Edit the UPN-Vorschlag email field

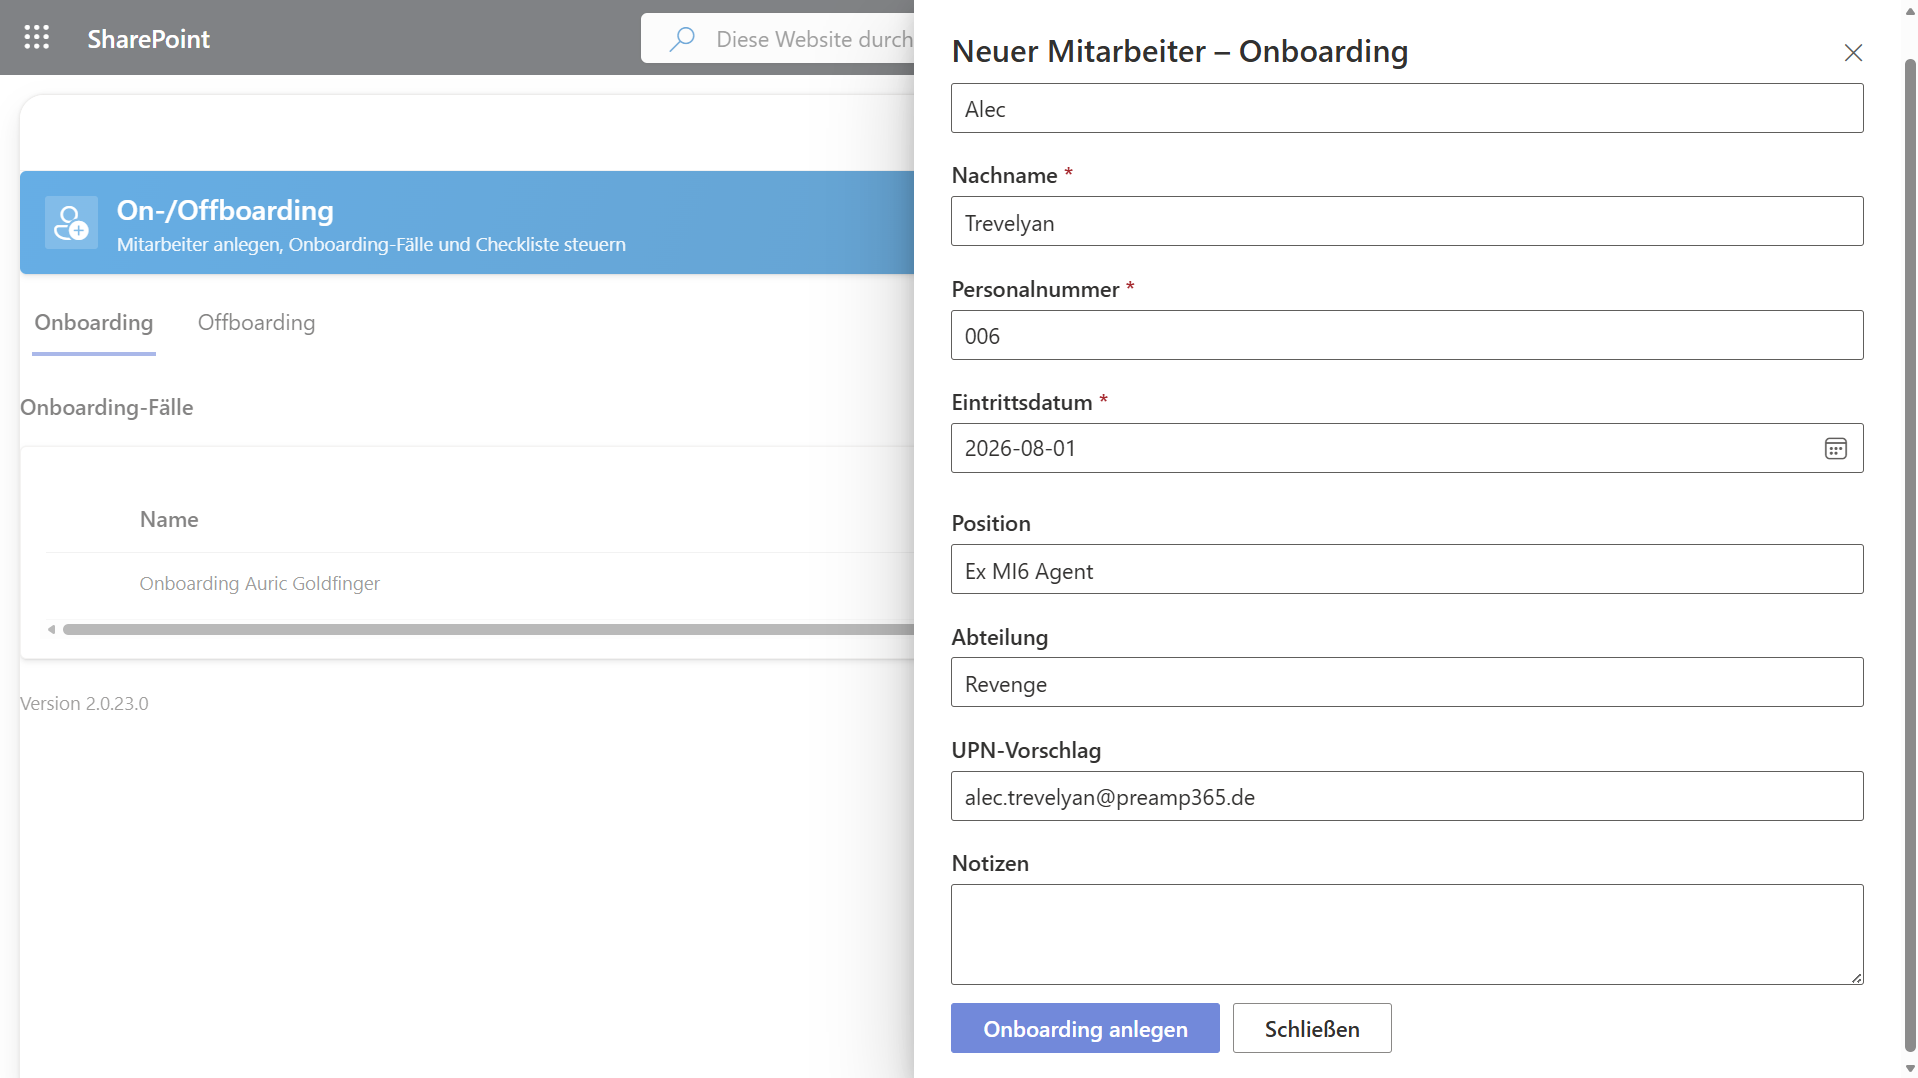coord(1407,796)
